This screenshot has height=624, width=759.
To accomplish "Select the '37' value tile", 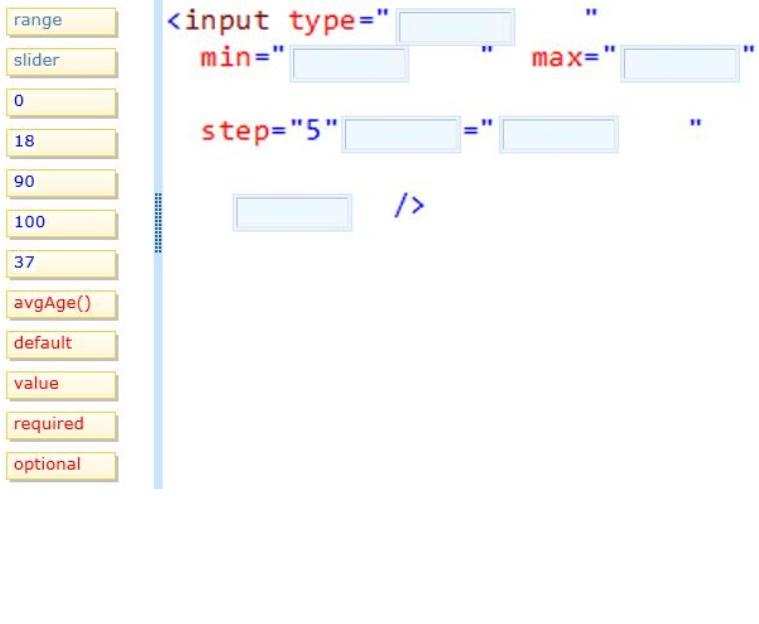I will coord(61,264).
